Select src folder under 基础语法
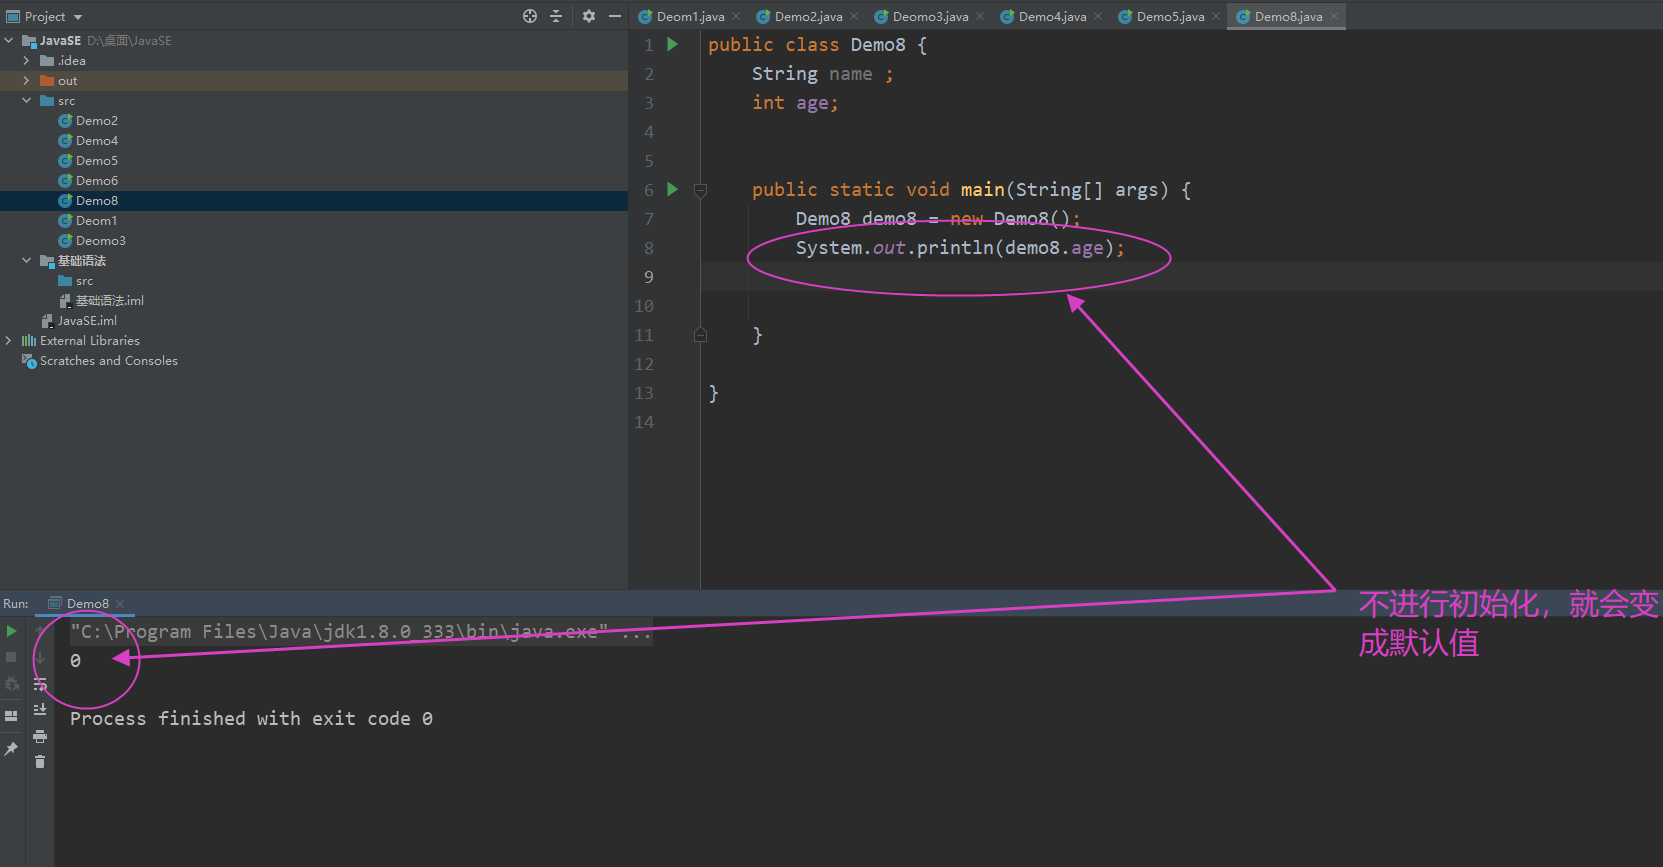This screenshot has width=1663, height=867. point(84,281)
